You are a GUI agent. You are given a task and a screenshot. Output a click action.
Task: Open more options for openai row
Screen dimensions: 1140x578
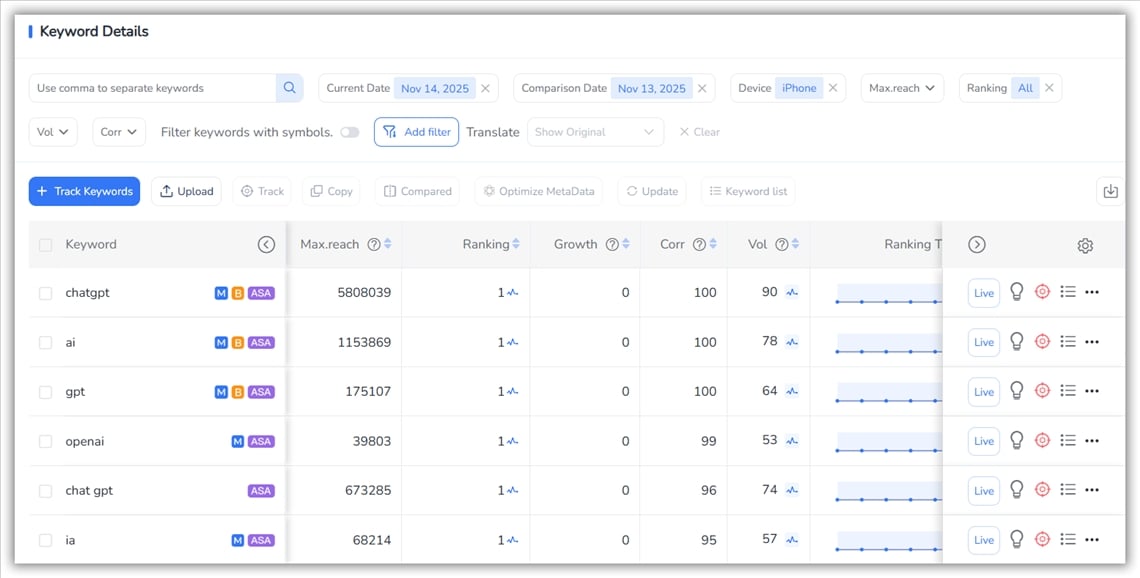(1092, 441)
